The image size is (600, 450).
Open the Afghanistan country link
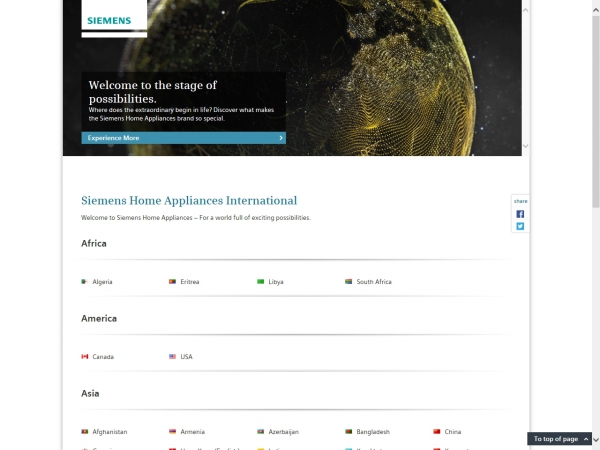(109, 432)
